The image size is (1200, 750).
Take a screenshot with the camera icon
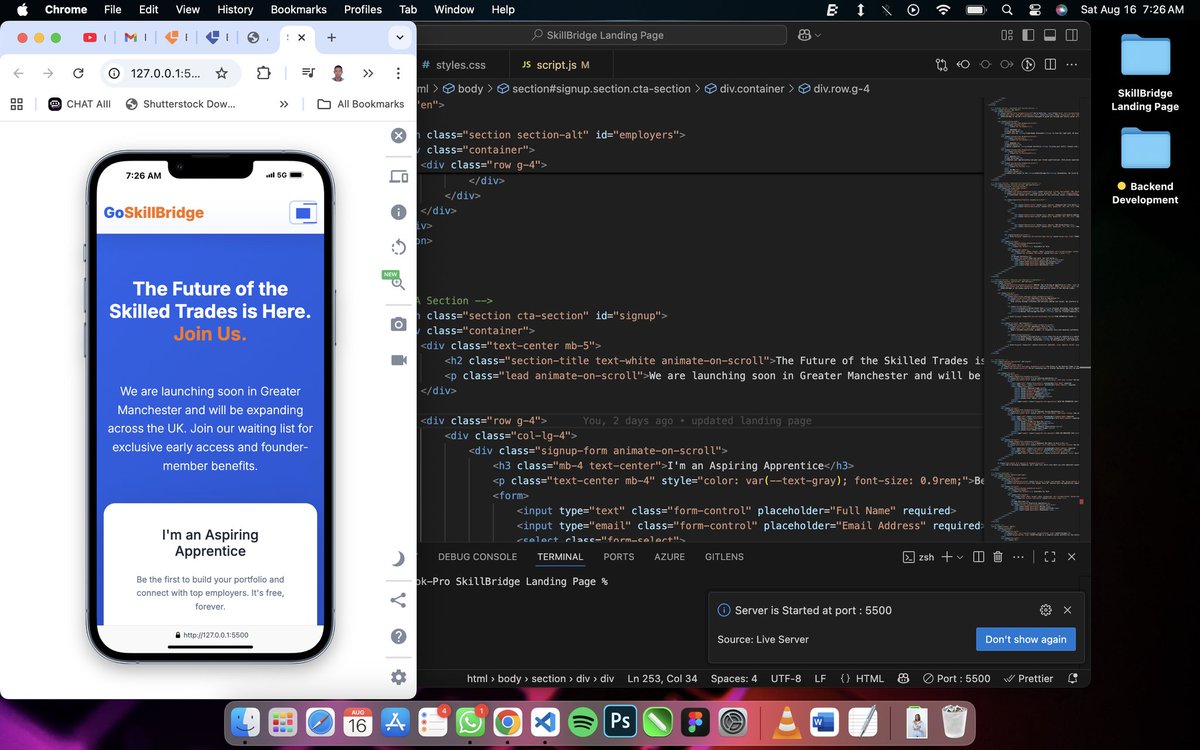pyautogui.click(x=398, y=324)
